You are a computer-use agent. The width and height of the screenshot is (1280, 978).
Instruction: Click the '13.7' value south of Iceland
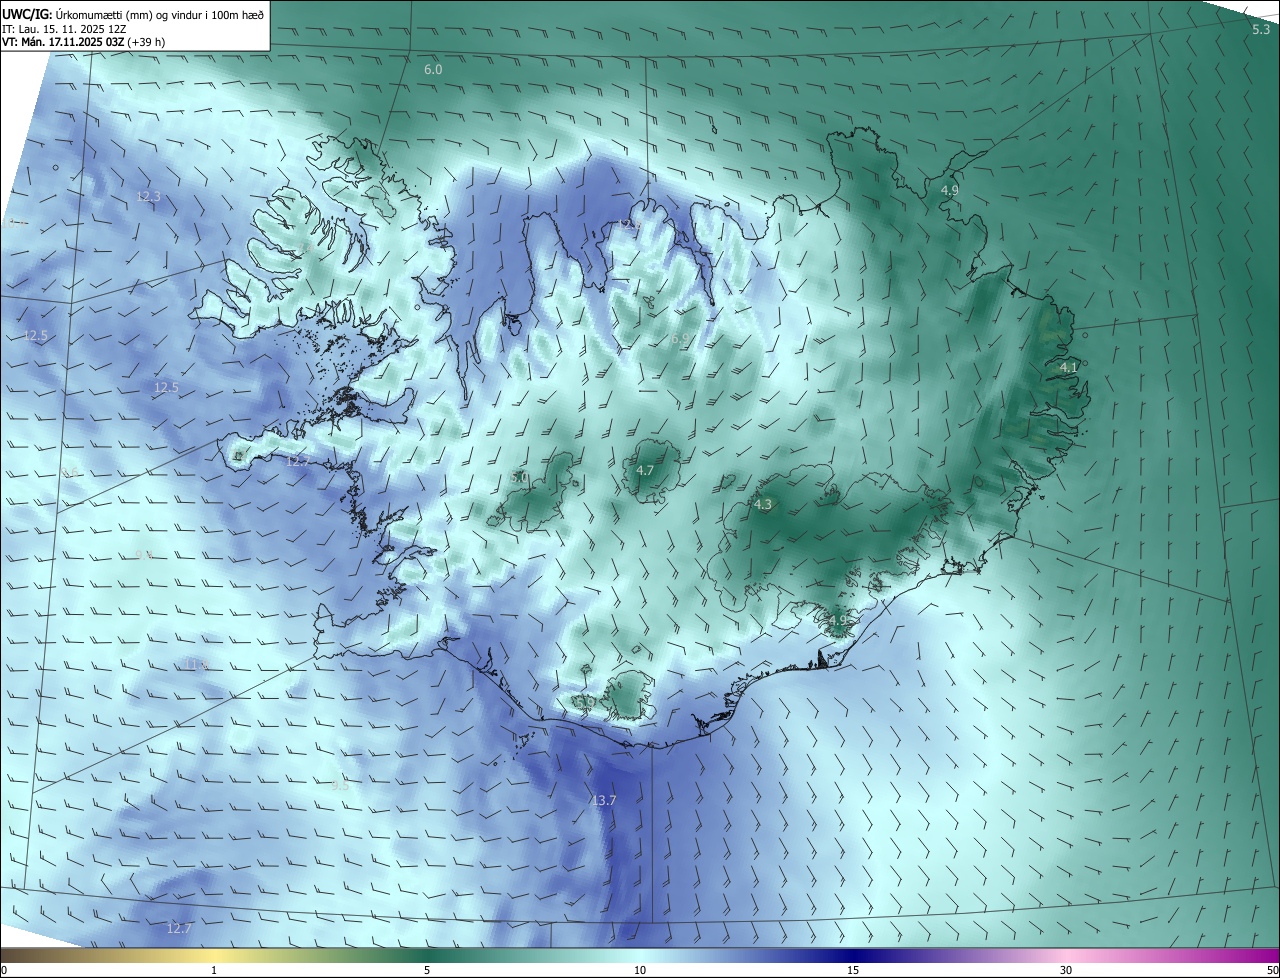point(603,800)
